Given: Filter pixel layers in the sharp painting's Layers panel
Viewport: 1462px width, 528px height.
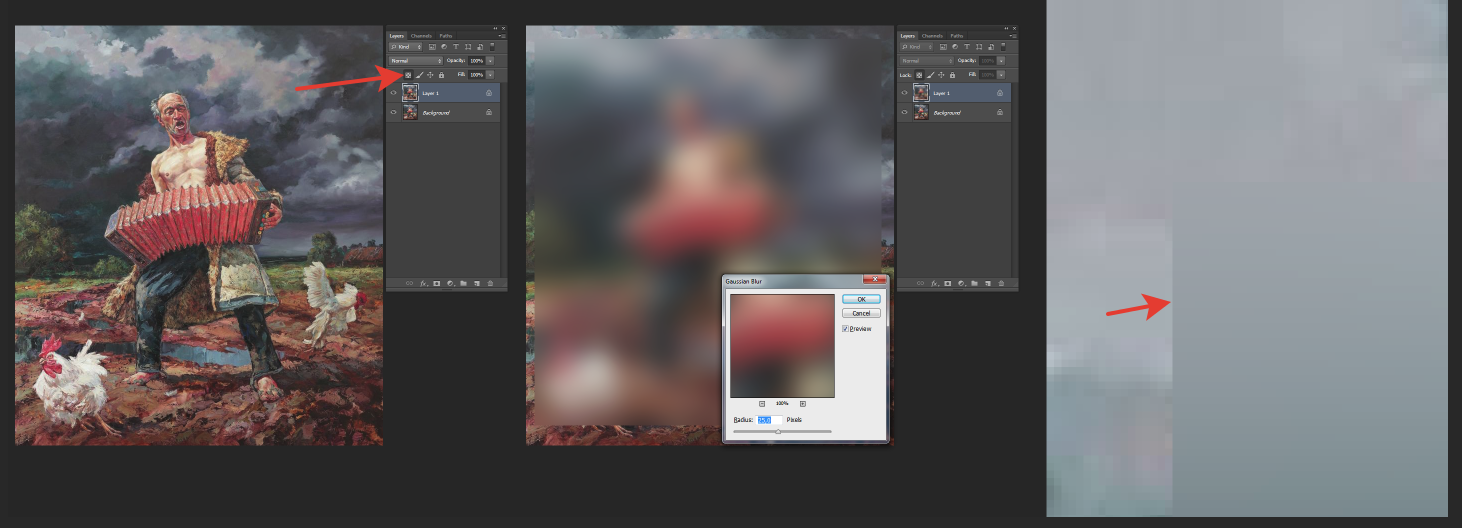Looking at the screenshot, I should coord(432,47).
